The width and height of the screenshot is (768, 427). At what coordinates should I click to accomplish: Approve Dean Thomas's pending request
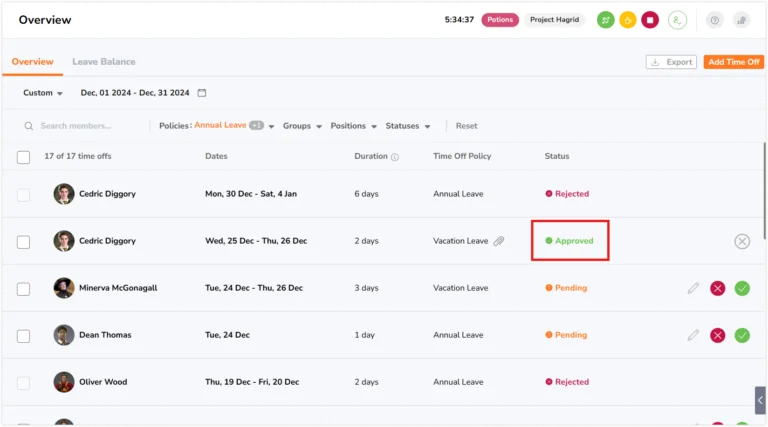742,335
